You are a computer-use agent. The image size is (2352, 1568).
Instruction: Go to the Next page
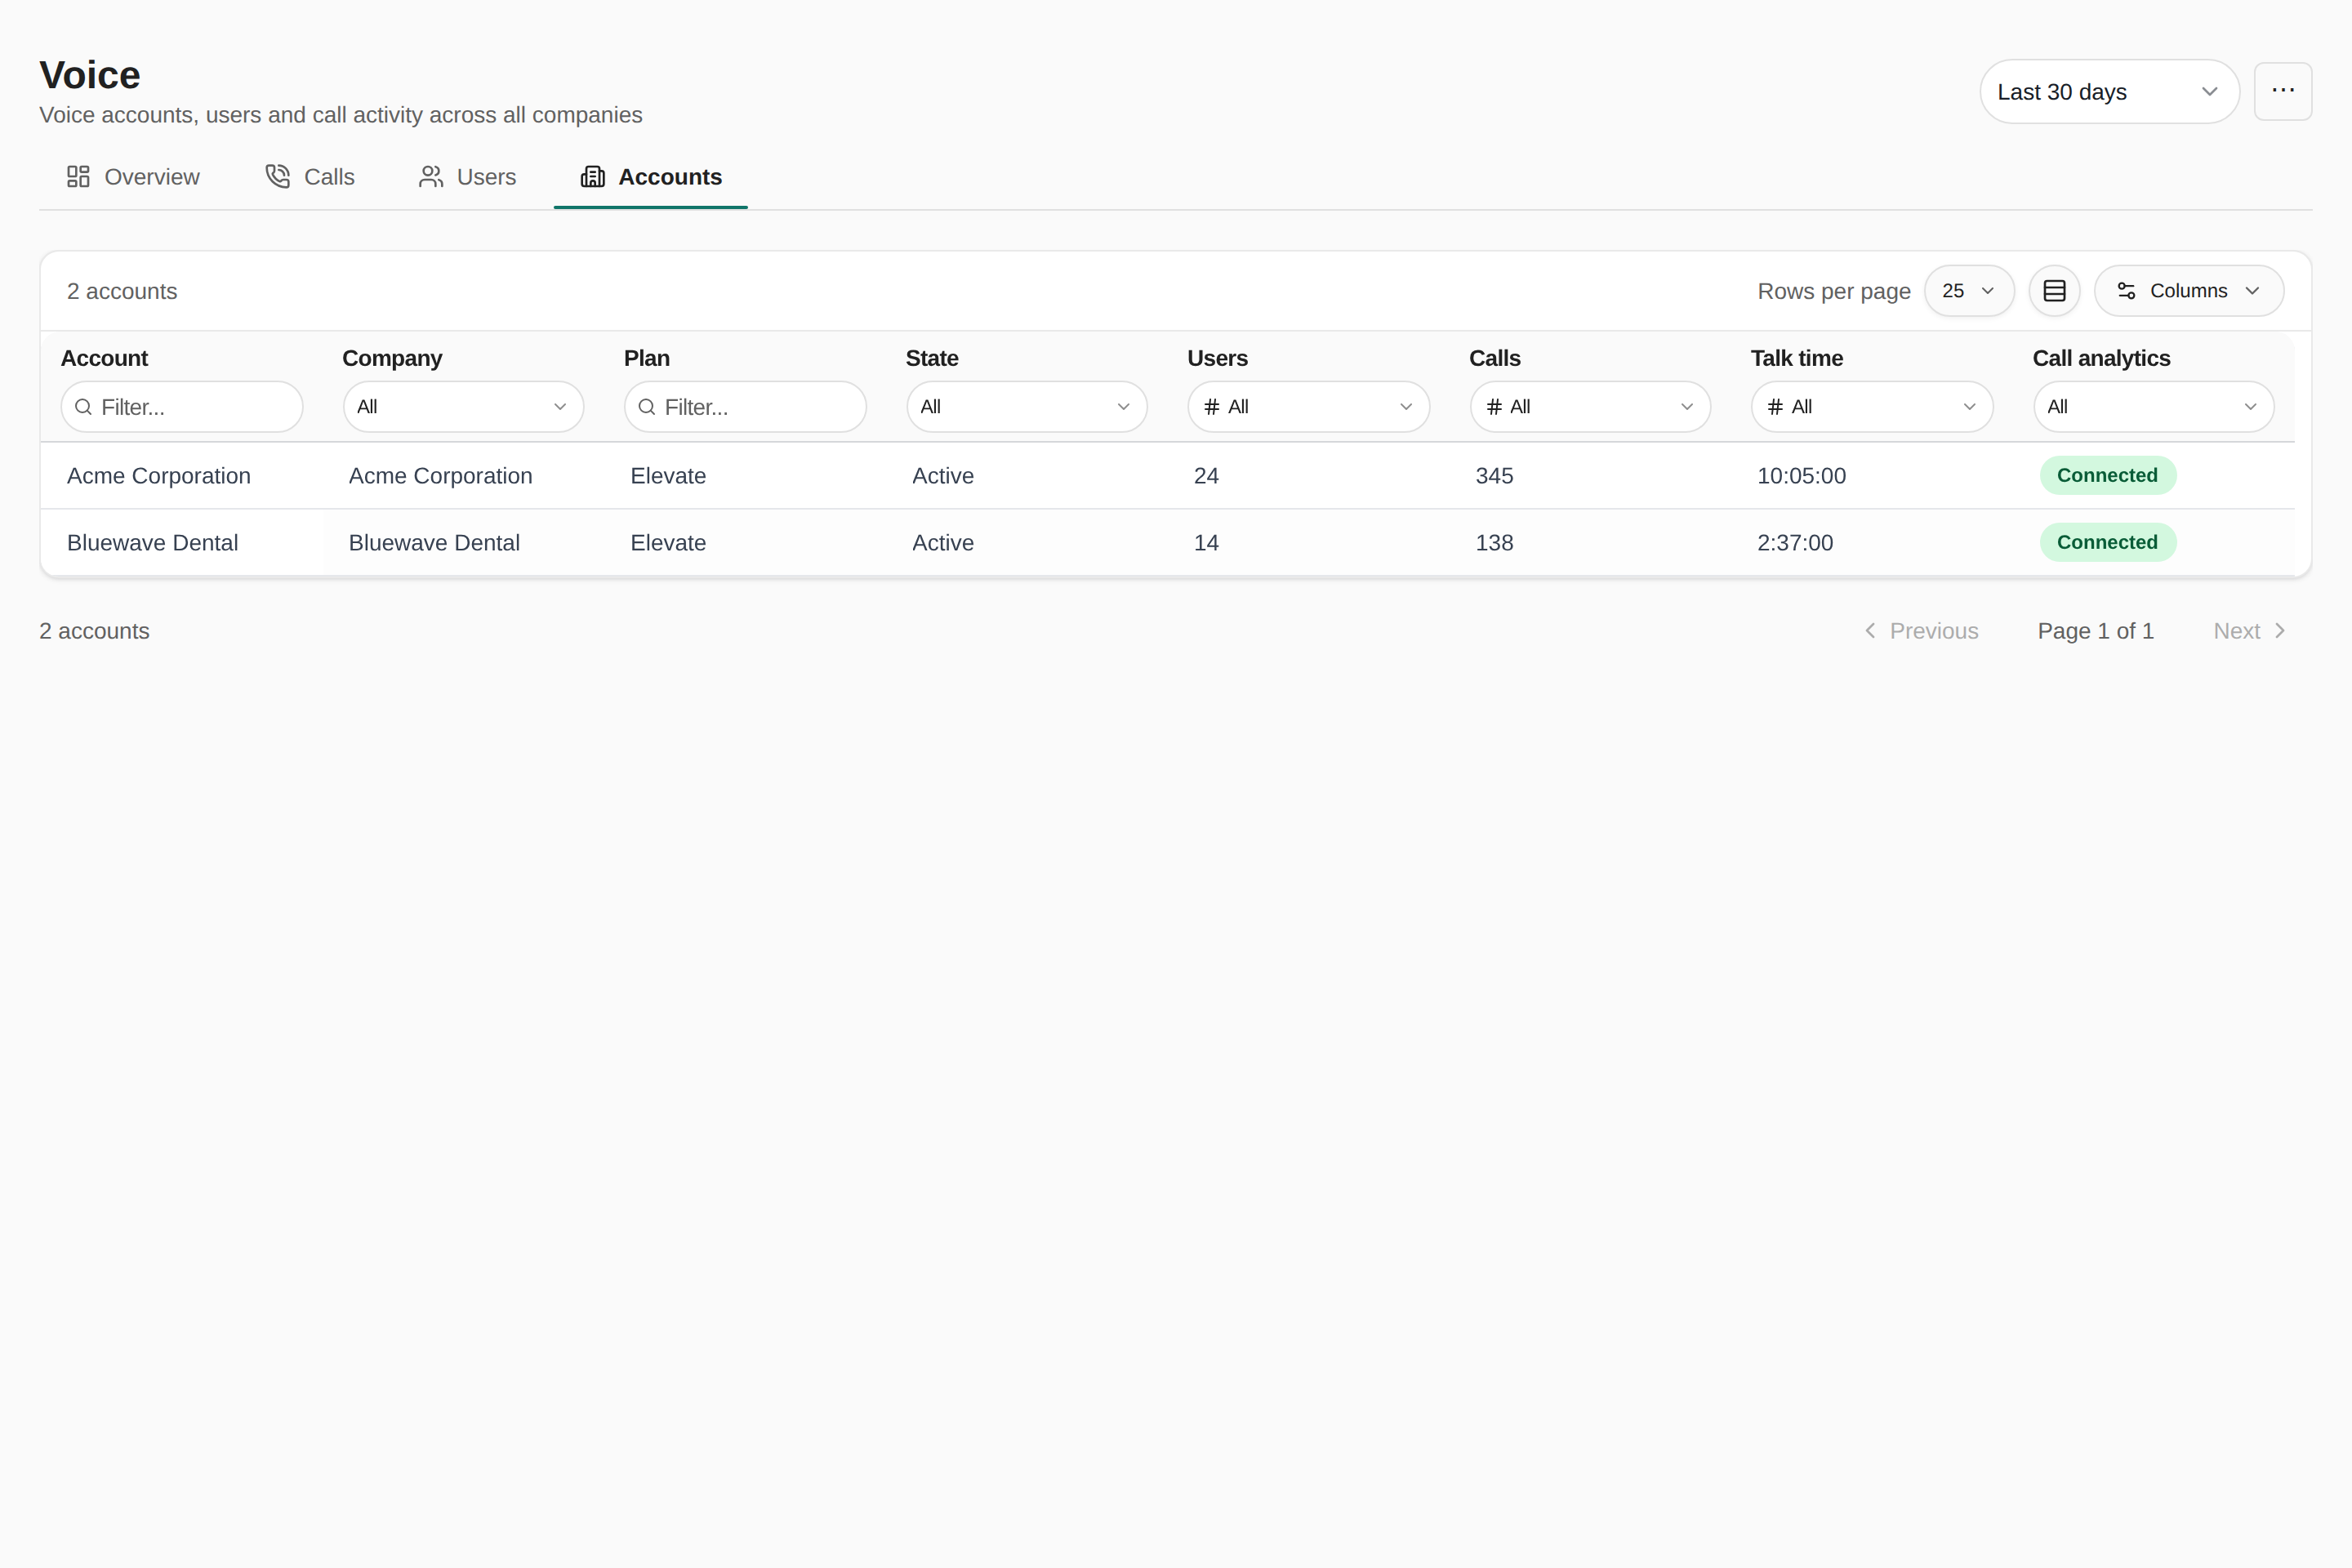point(2249,631)
